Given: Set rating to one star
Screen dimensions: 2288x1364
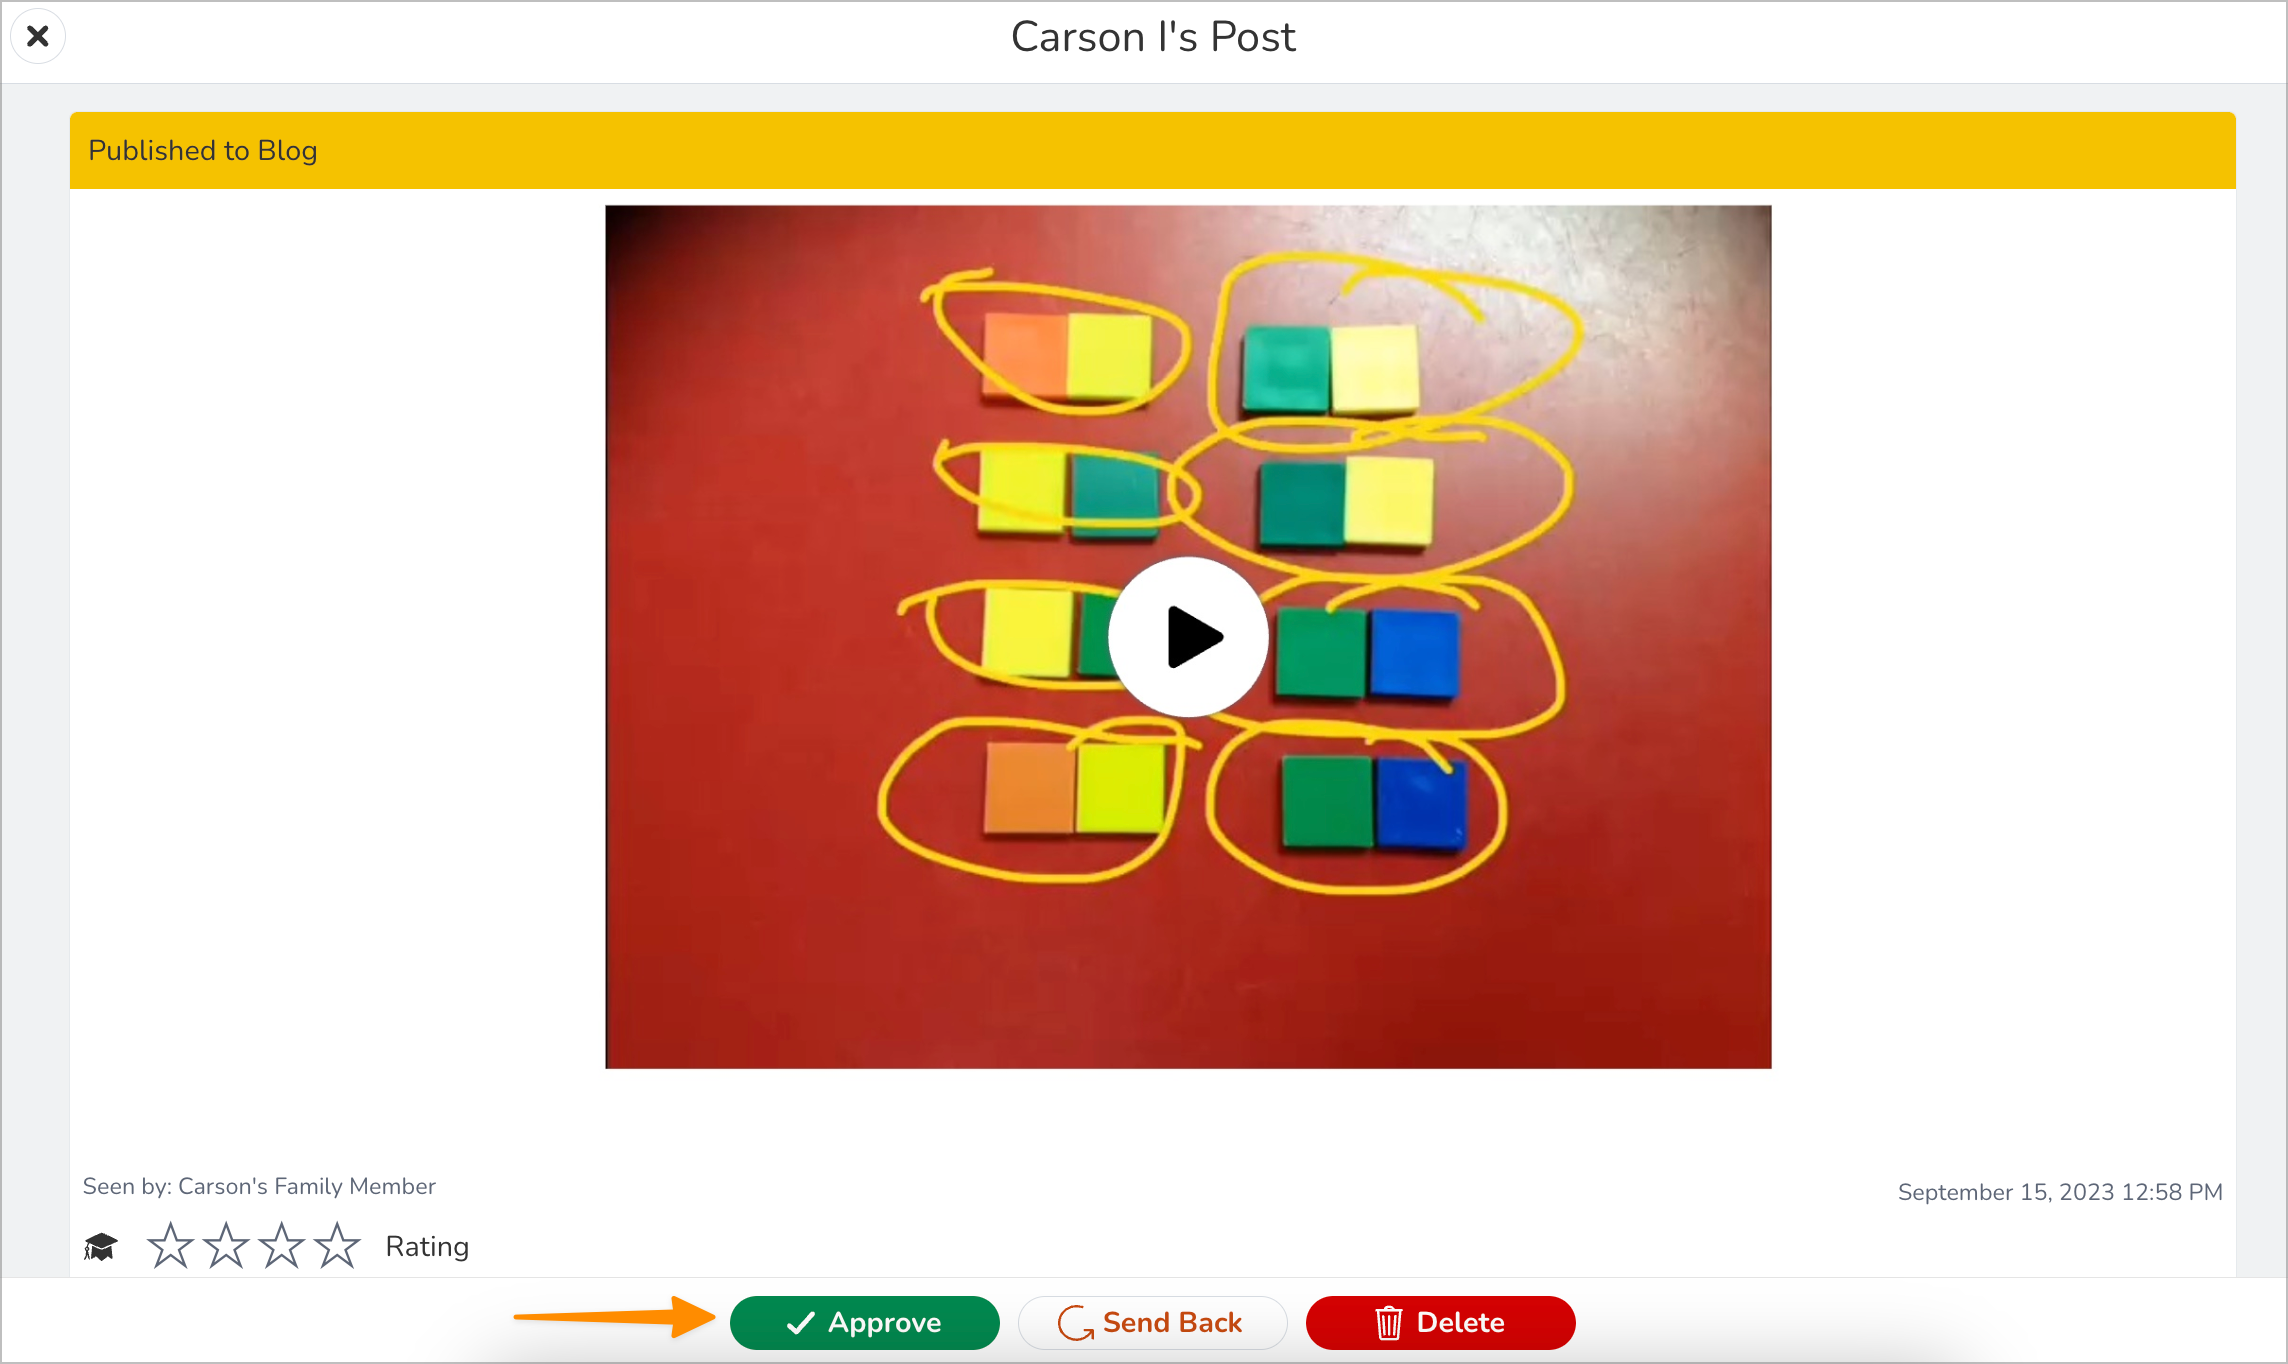Looking at the screenshot, I should point(170,1246).
